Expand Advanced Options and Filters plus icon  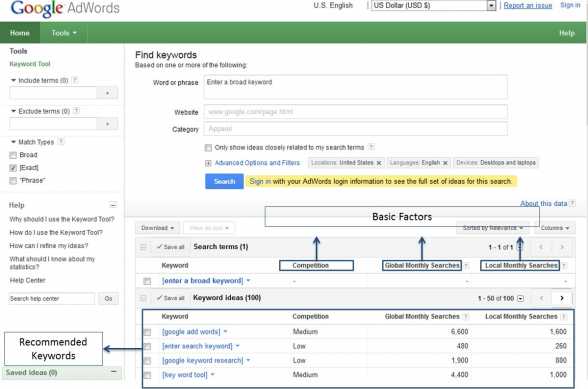pyautogui.click(x=208, y=163)
